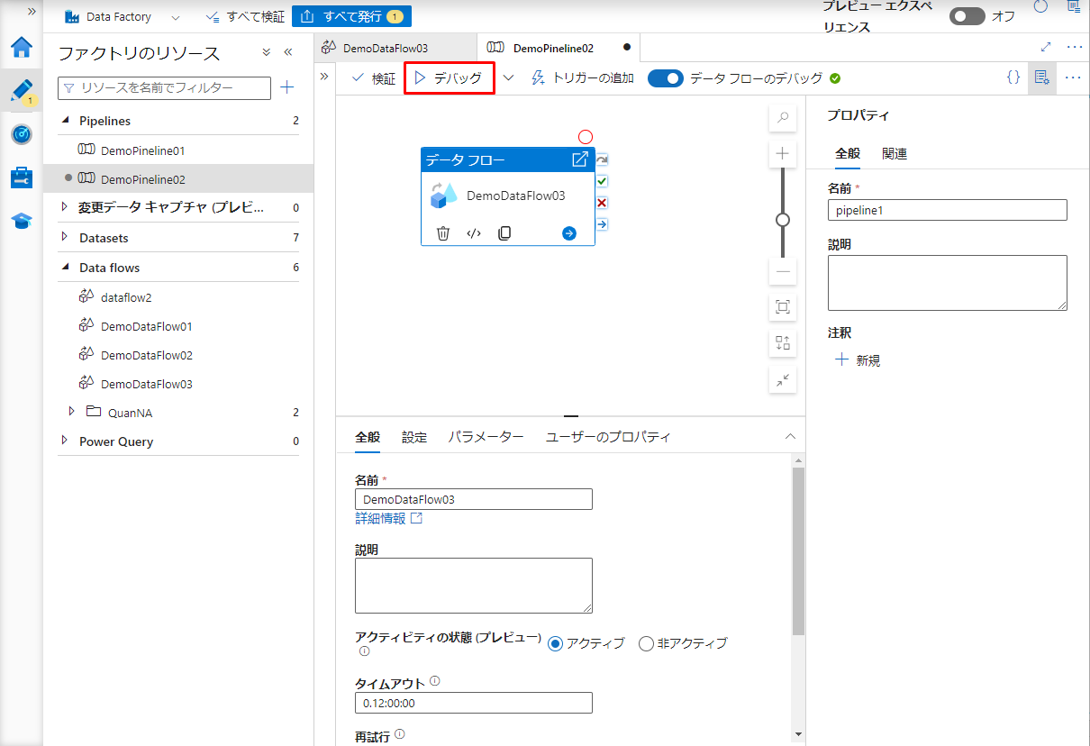Expand the 変更データ キャプチャ group

(65, 206)
